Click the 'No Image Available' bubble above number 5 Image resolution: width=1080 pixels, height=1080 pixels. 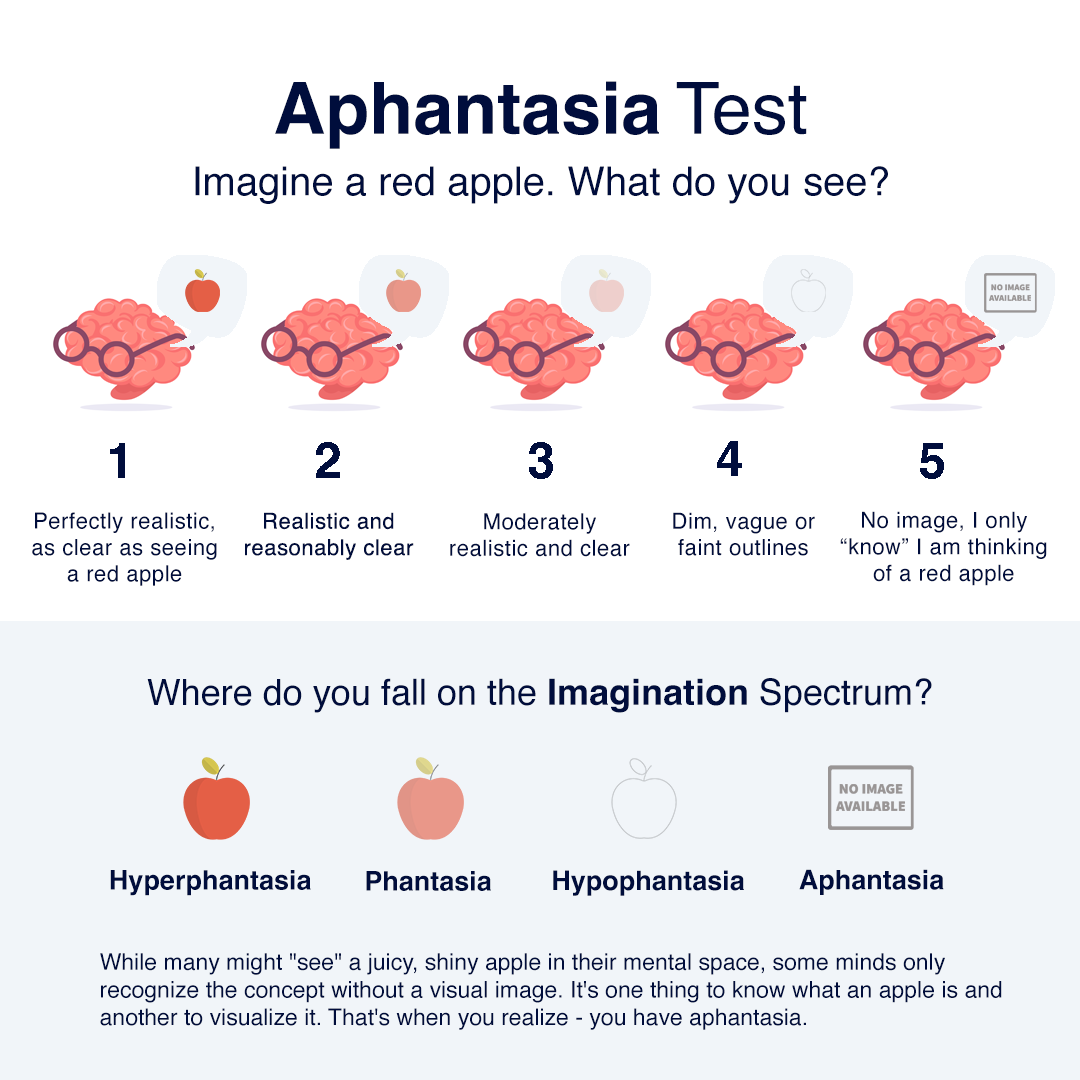click(x=1010, y=292)
